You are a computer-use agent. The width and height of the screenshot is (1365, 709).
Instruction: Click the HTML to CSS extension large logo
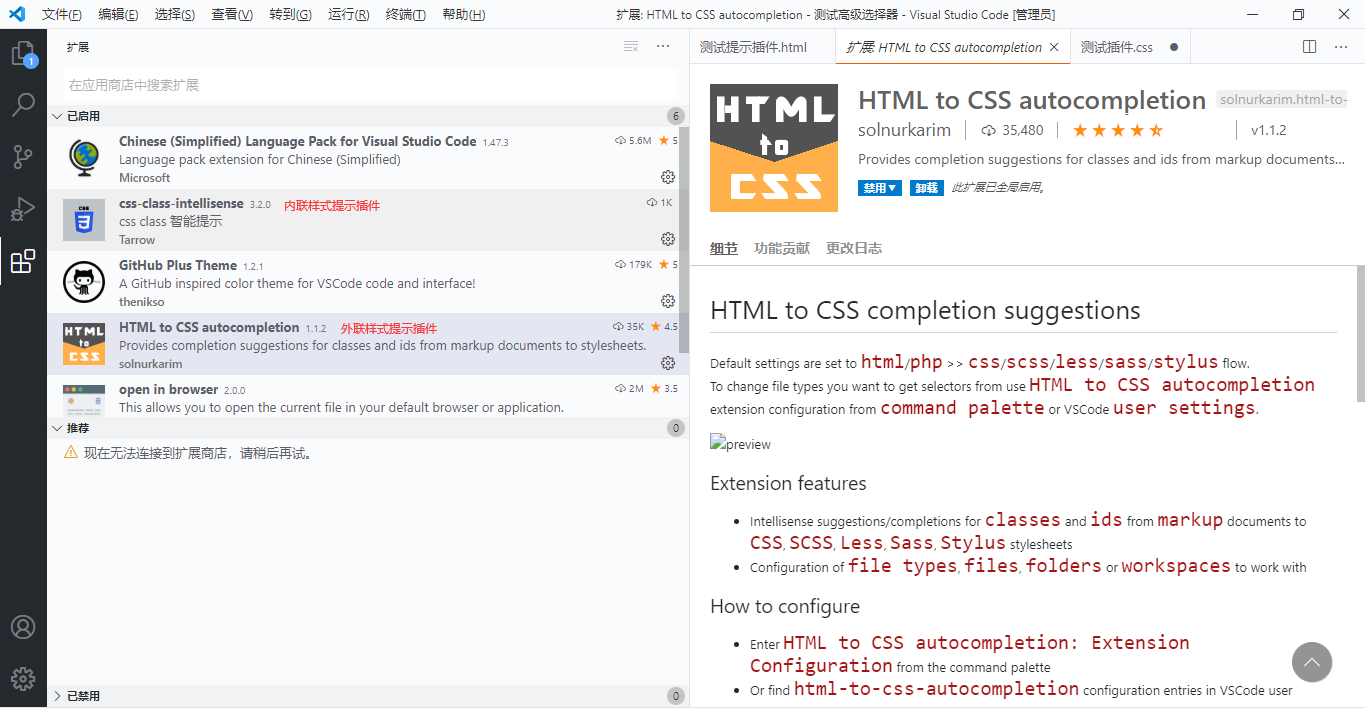click(x=774, y=148)
